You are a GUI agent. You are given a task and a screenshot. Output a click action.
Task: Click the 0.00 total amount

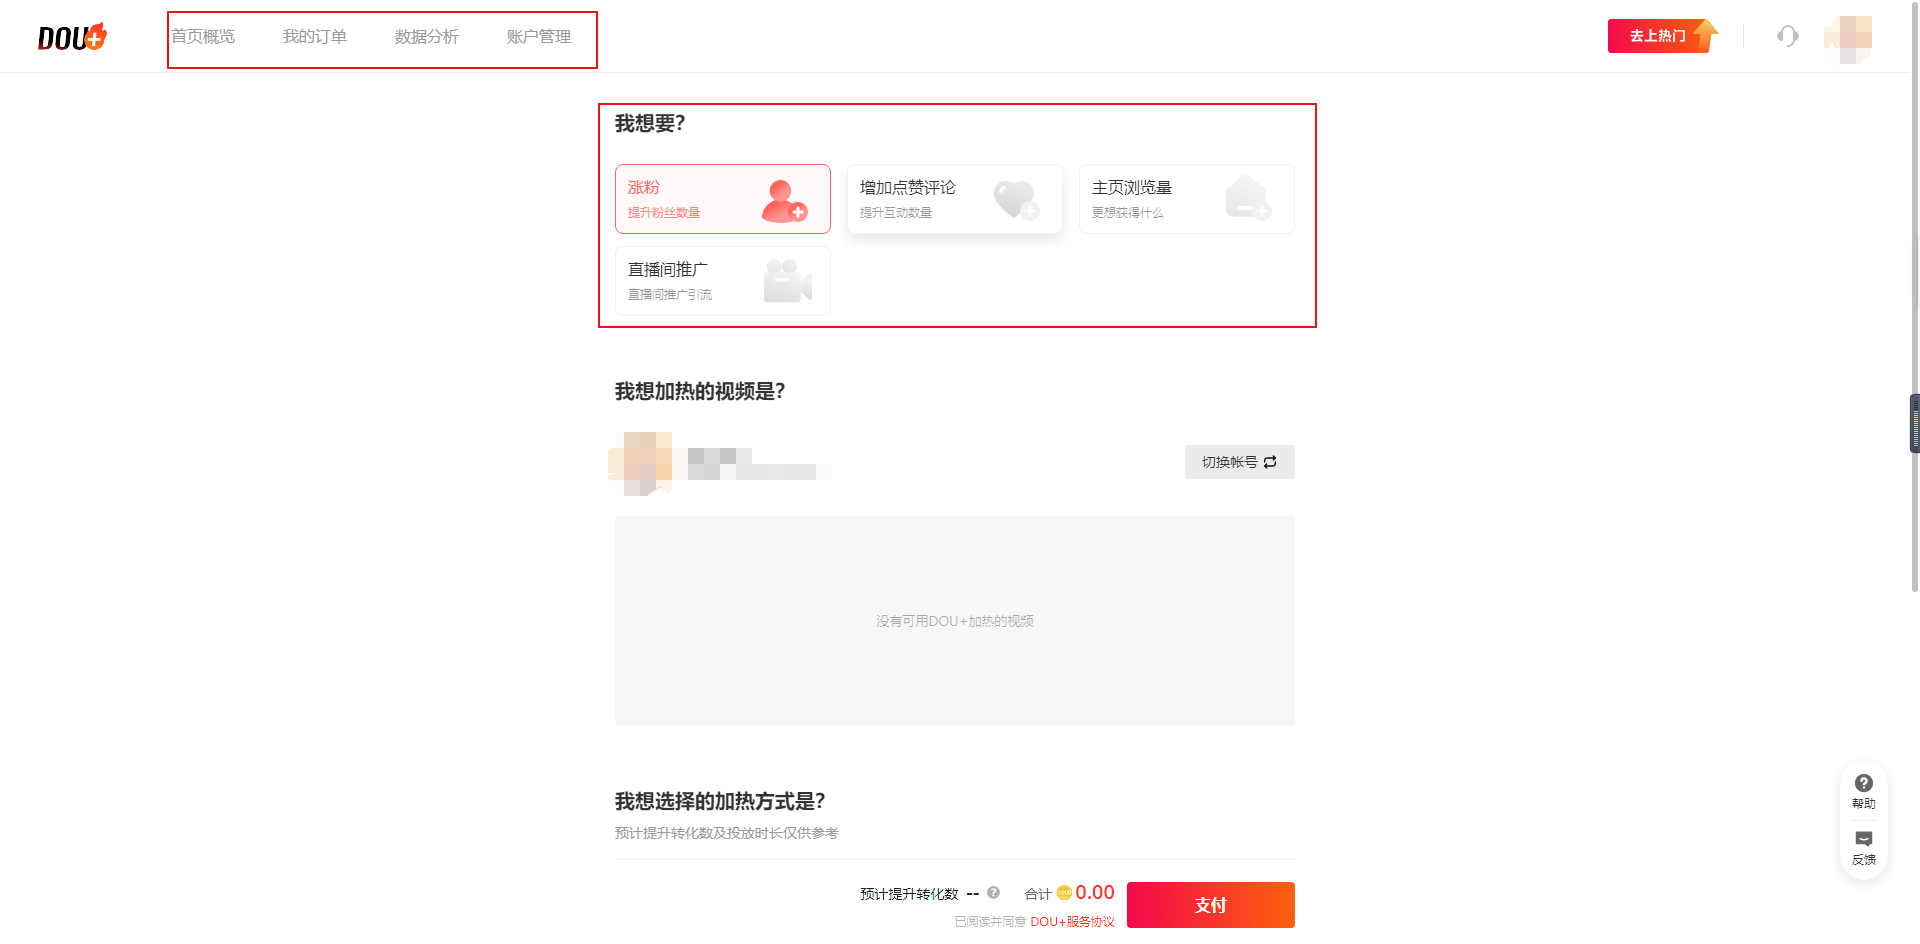(x=1094, y=892)
